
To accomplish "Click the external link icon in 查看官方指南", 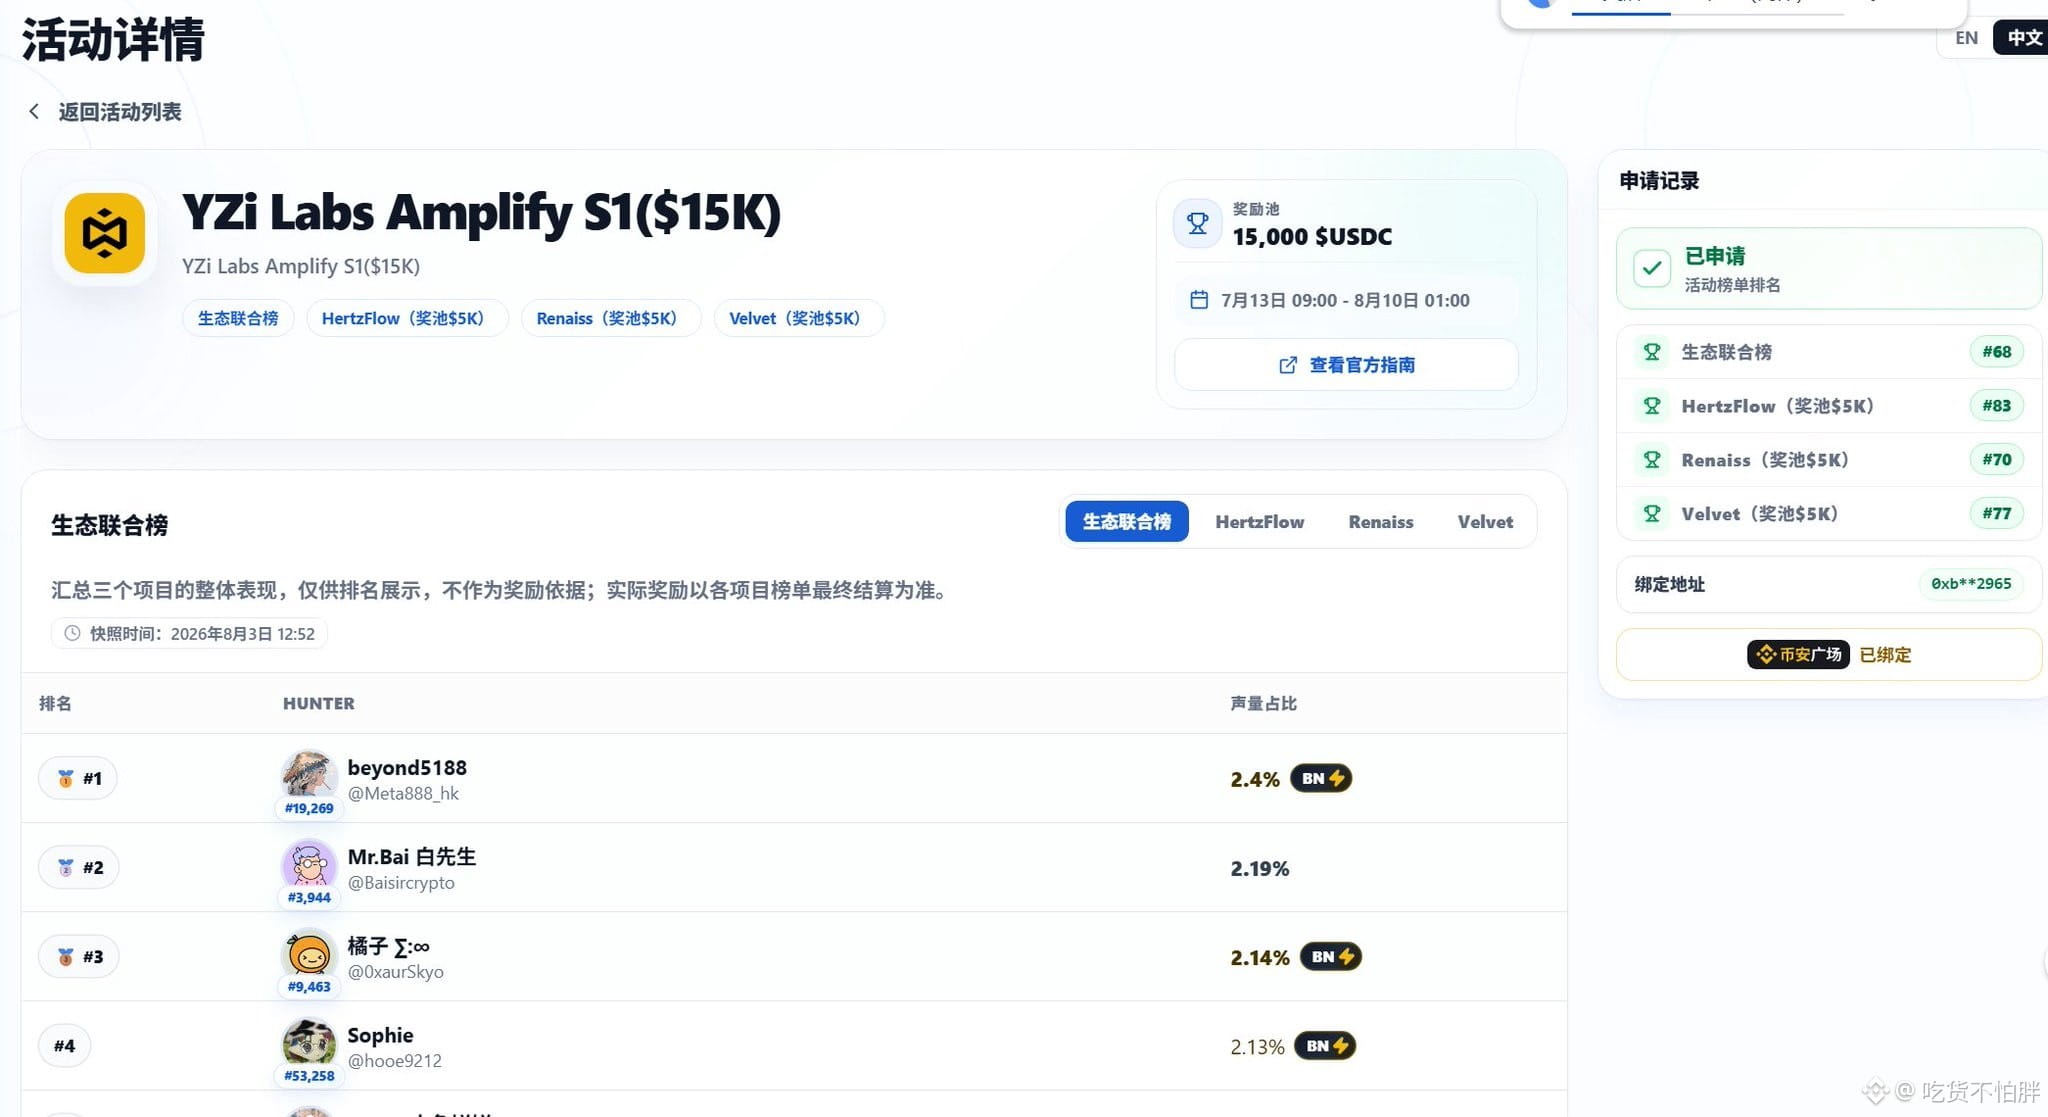I will 1288,365.
